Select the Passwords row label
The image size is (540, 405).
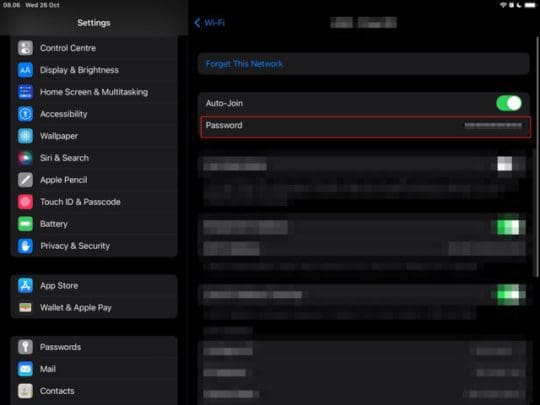[60, 347]
